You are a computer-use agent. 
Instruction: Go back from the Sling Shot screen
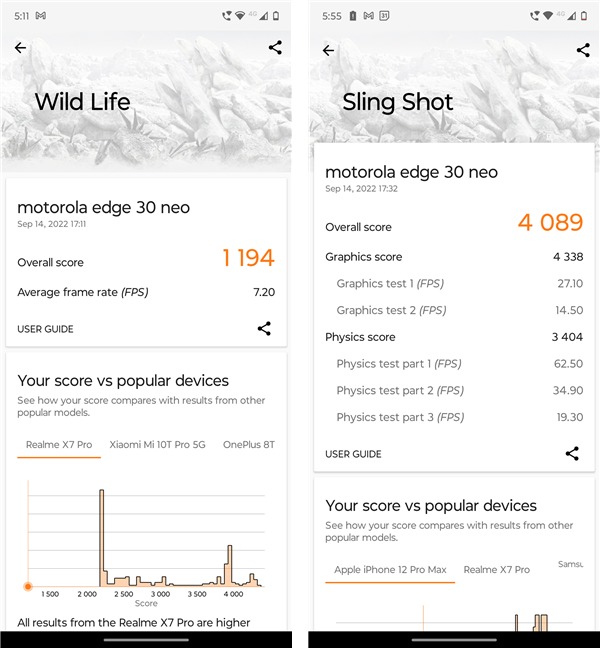(x=329, y=50)
